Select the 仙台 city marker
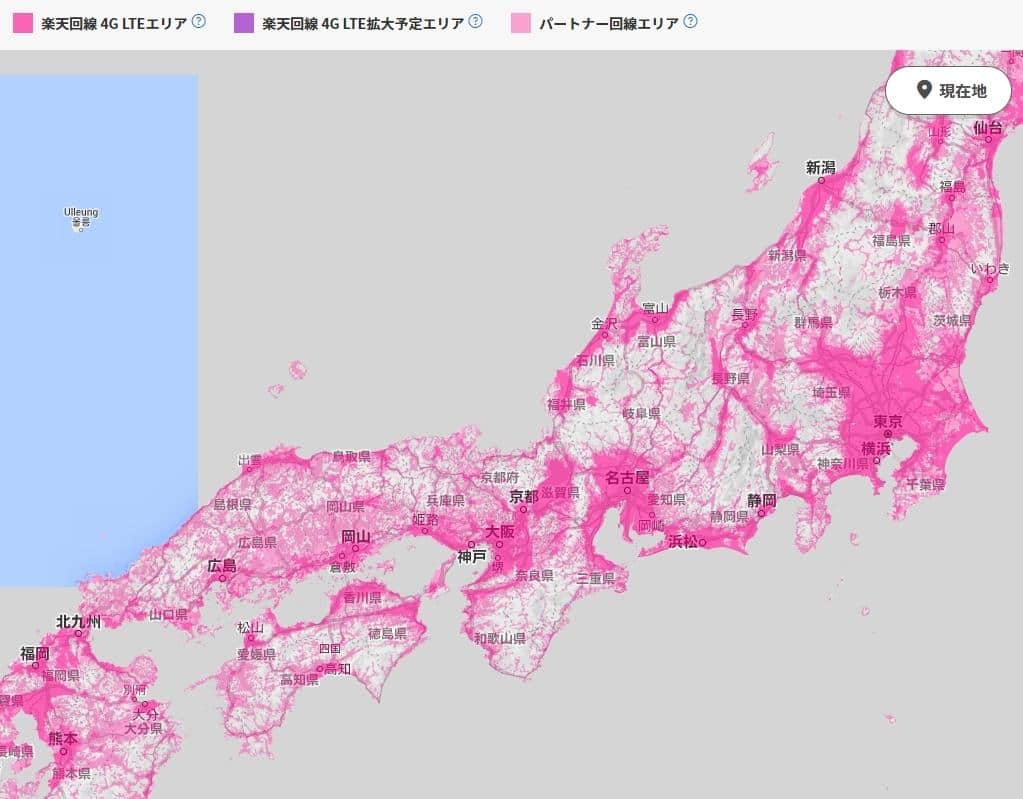Image resolution: width=1023 pixels, height=799 pixels. click(989, 131)
